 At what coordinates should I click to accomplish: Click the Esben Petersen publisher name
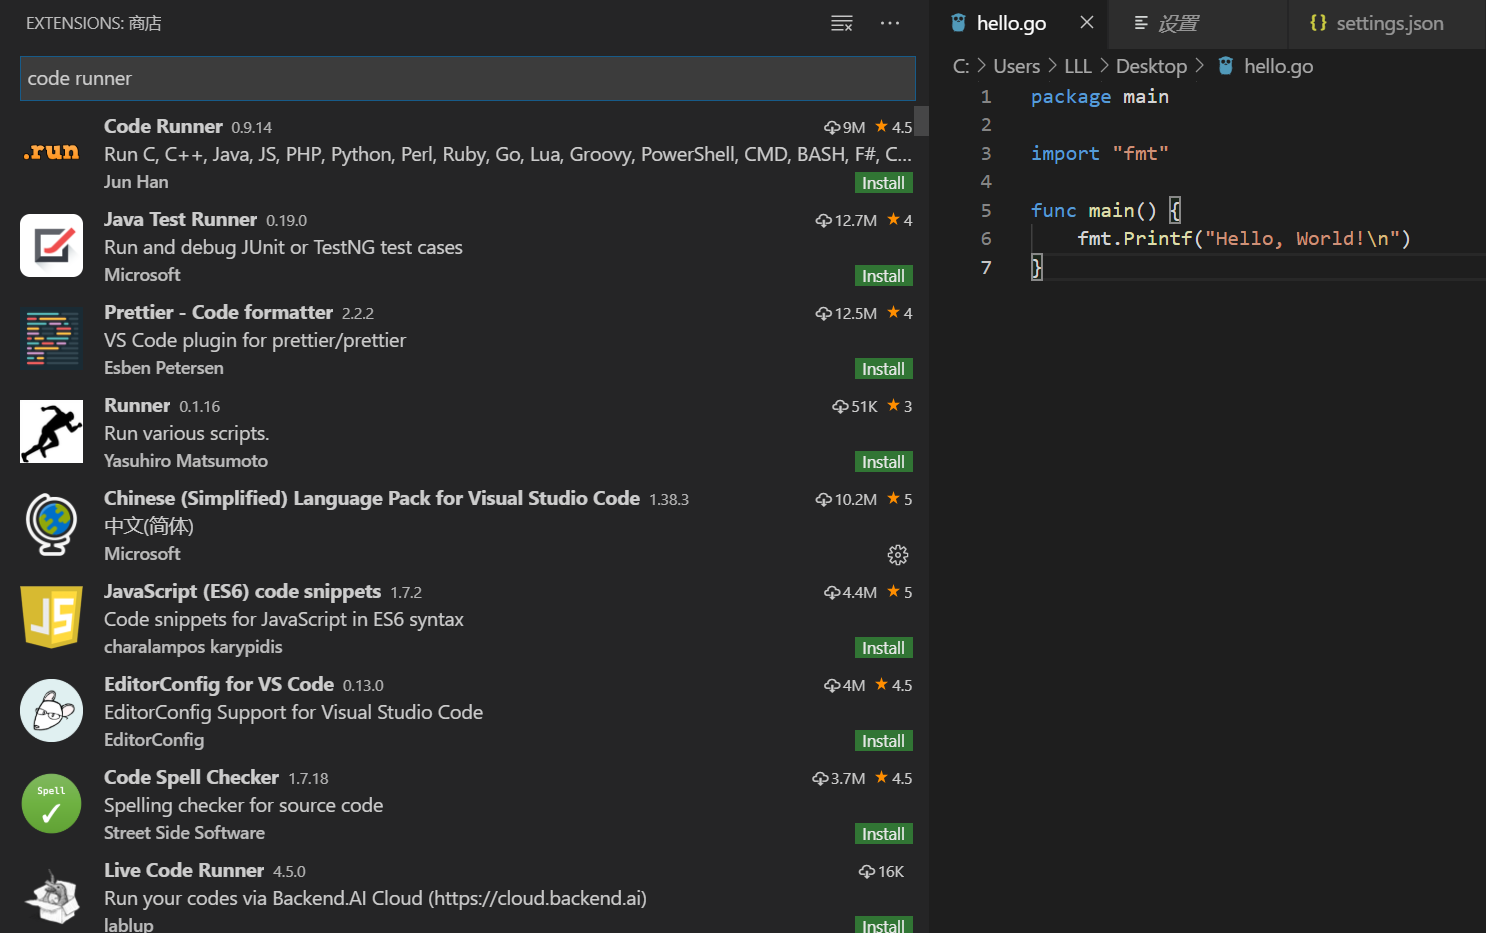pyautogui.click(x=164, y=368)
